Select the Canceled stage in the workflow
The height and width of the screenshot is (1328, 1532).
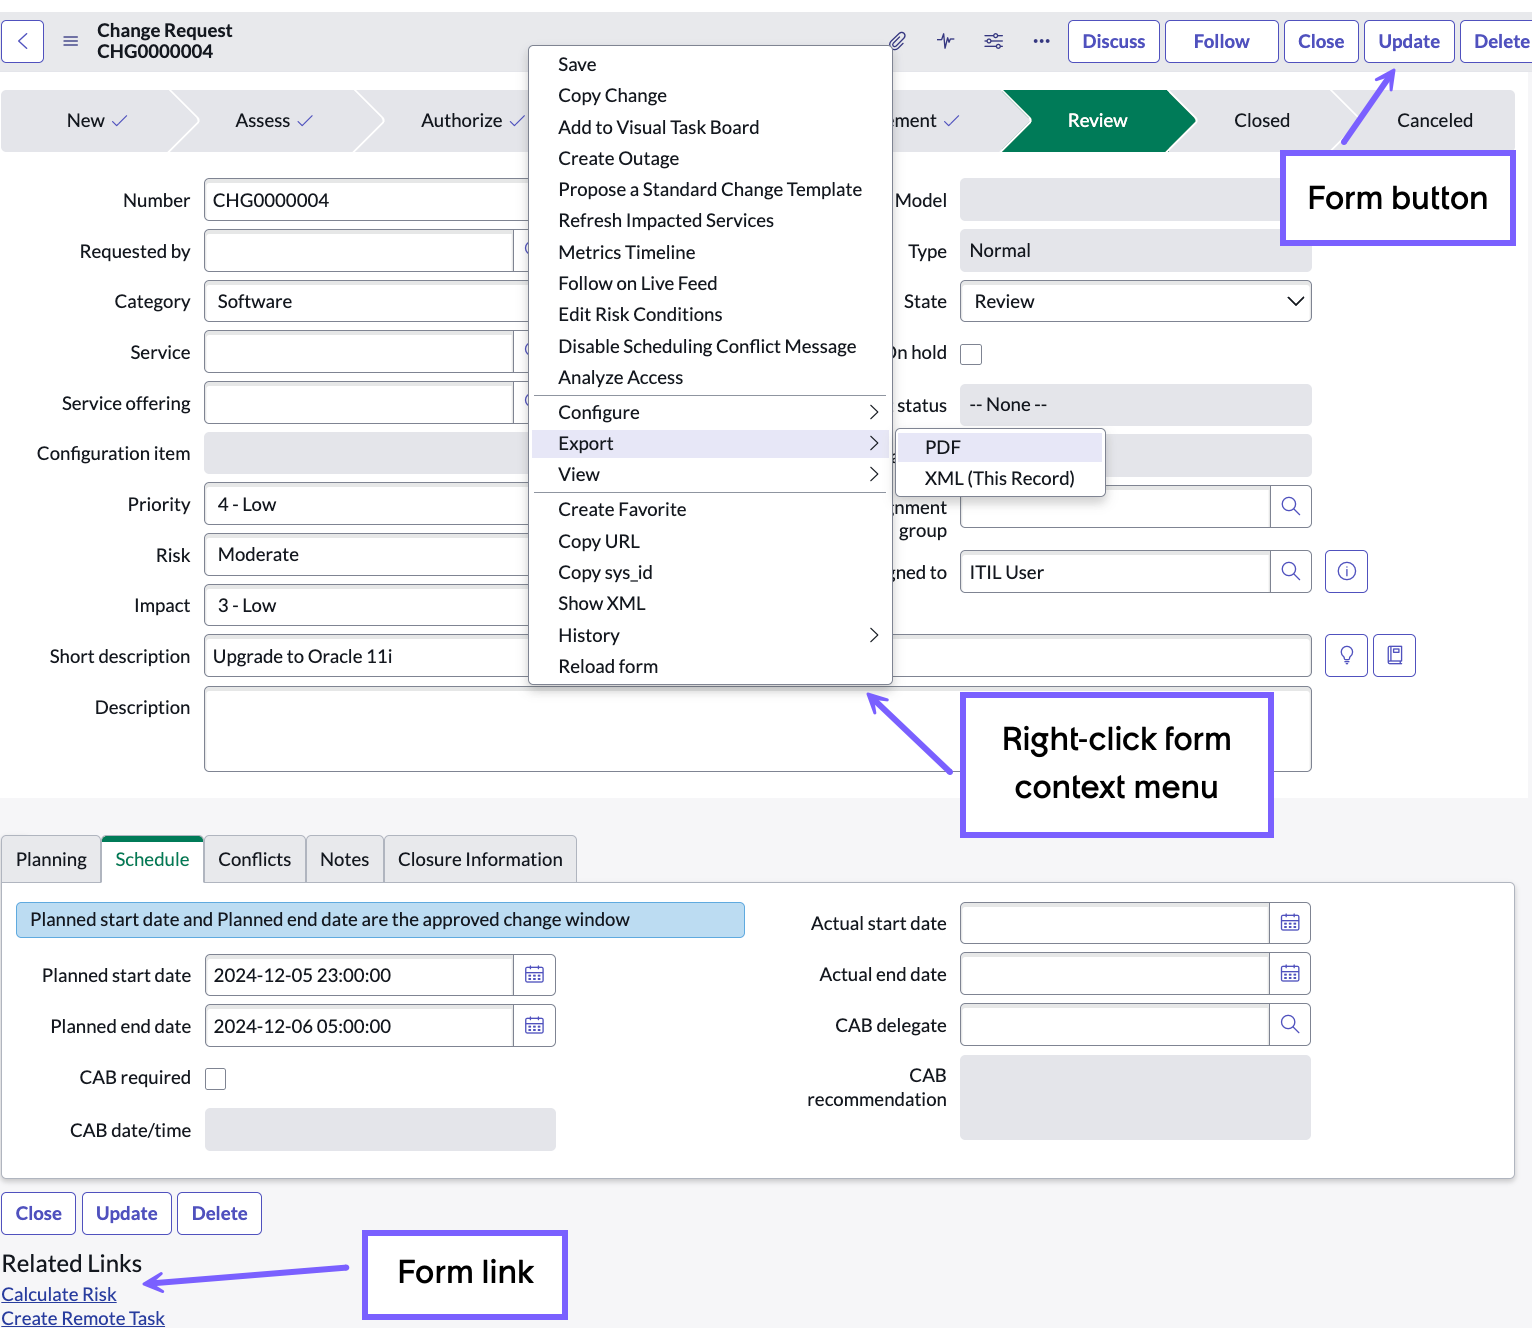point(1434,120)
